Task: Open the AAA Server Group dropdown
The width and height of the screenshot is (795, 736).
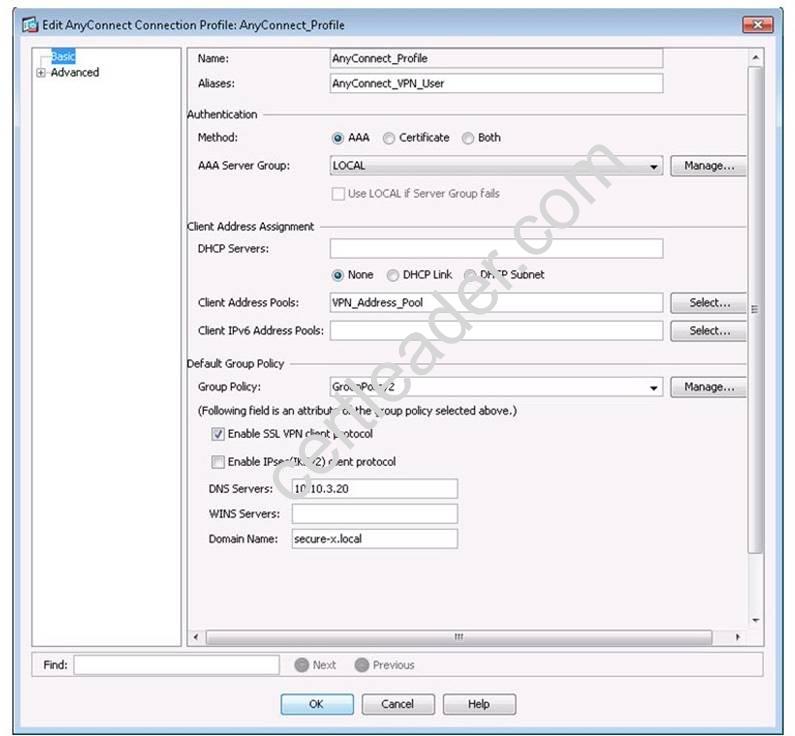Action: pos(496,166)
